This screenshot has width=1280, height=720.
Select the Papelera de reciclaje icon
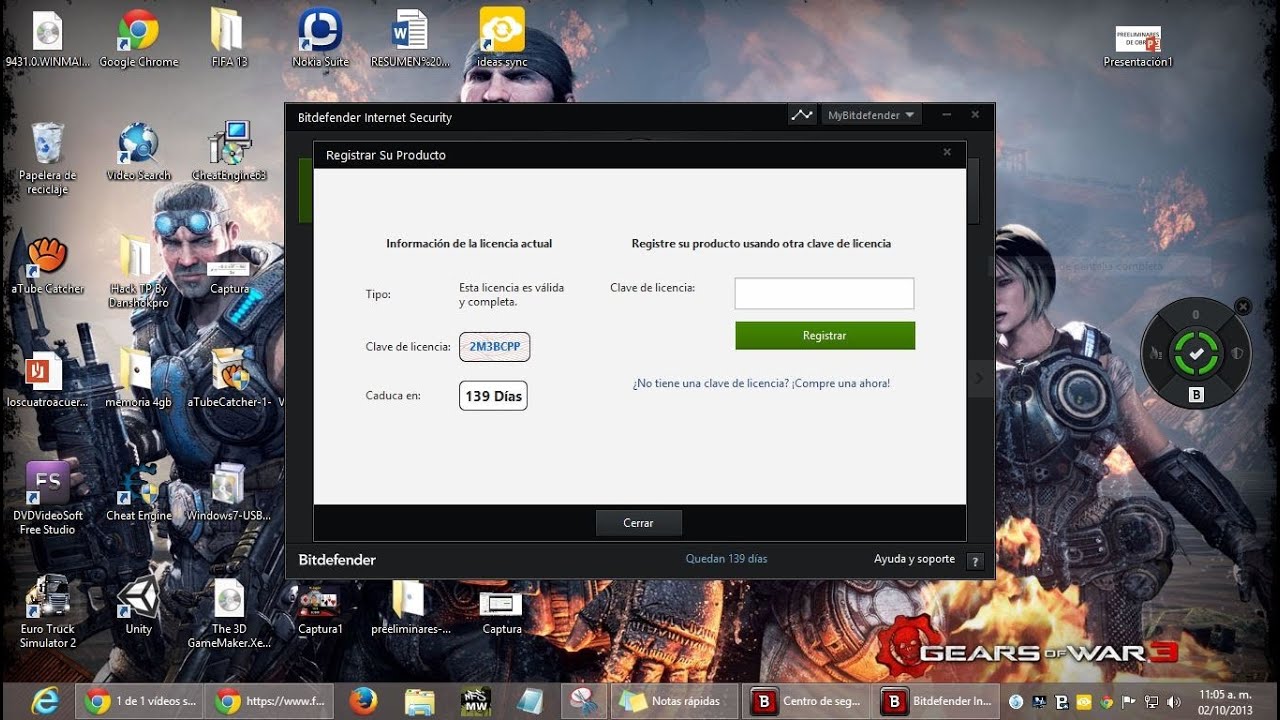click(x=47, y=158)
